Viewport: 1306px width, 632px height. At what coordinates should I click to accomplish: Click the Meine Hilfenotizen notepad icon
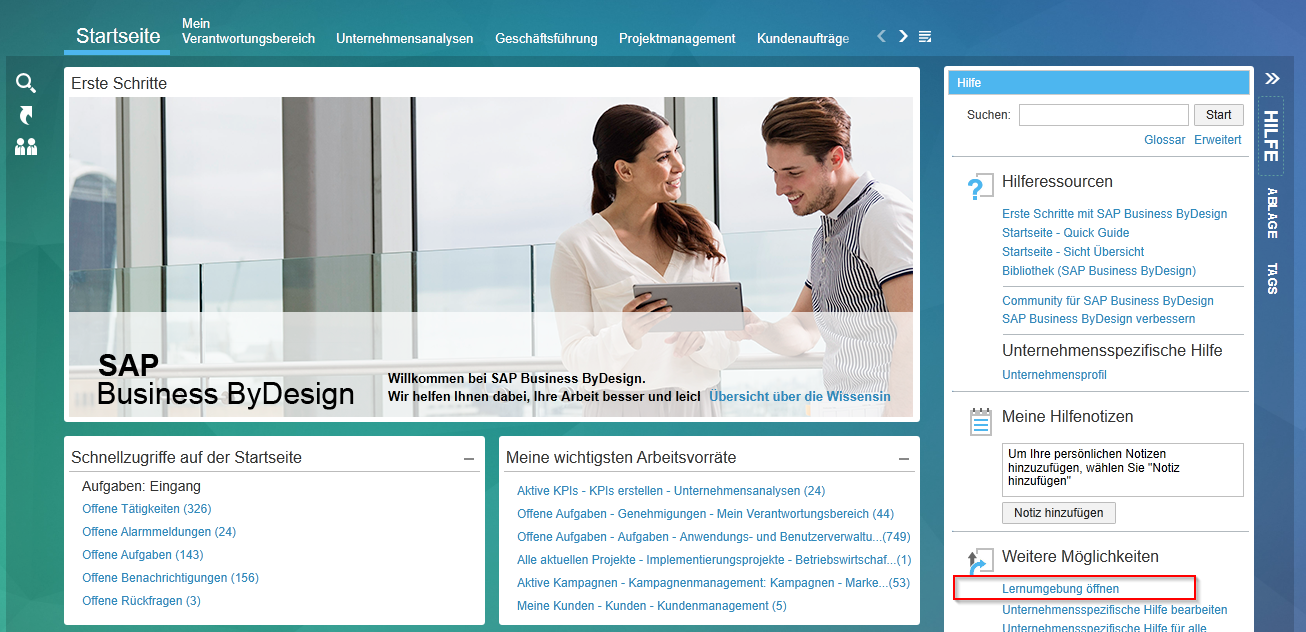(x=981, y=421)
